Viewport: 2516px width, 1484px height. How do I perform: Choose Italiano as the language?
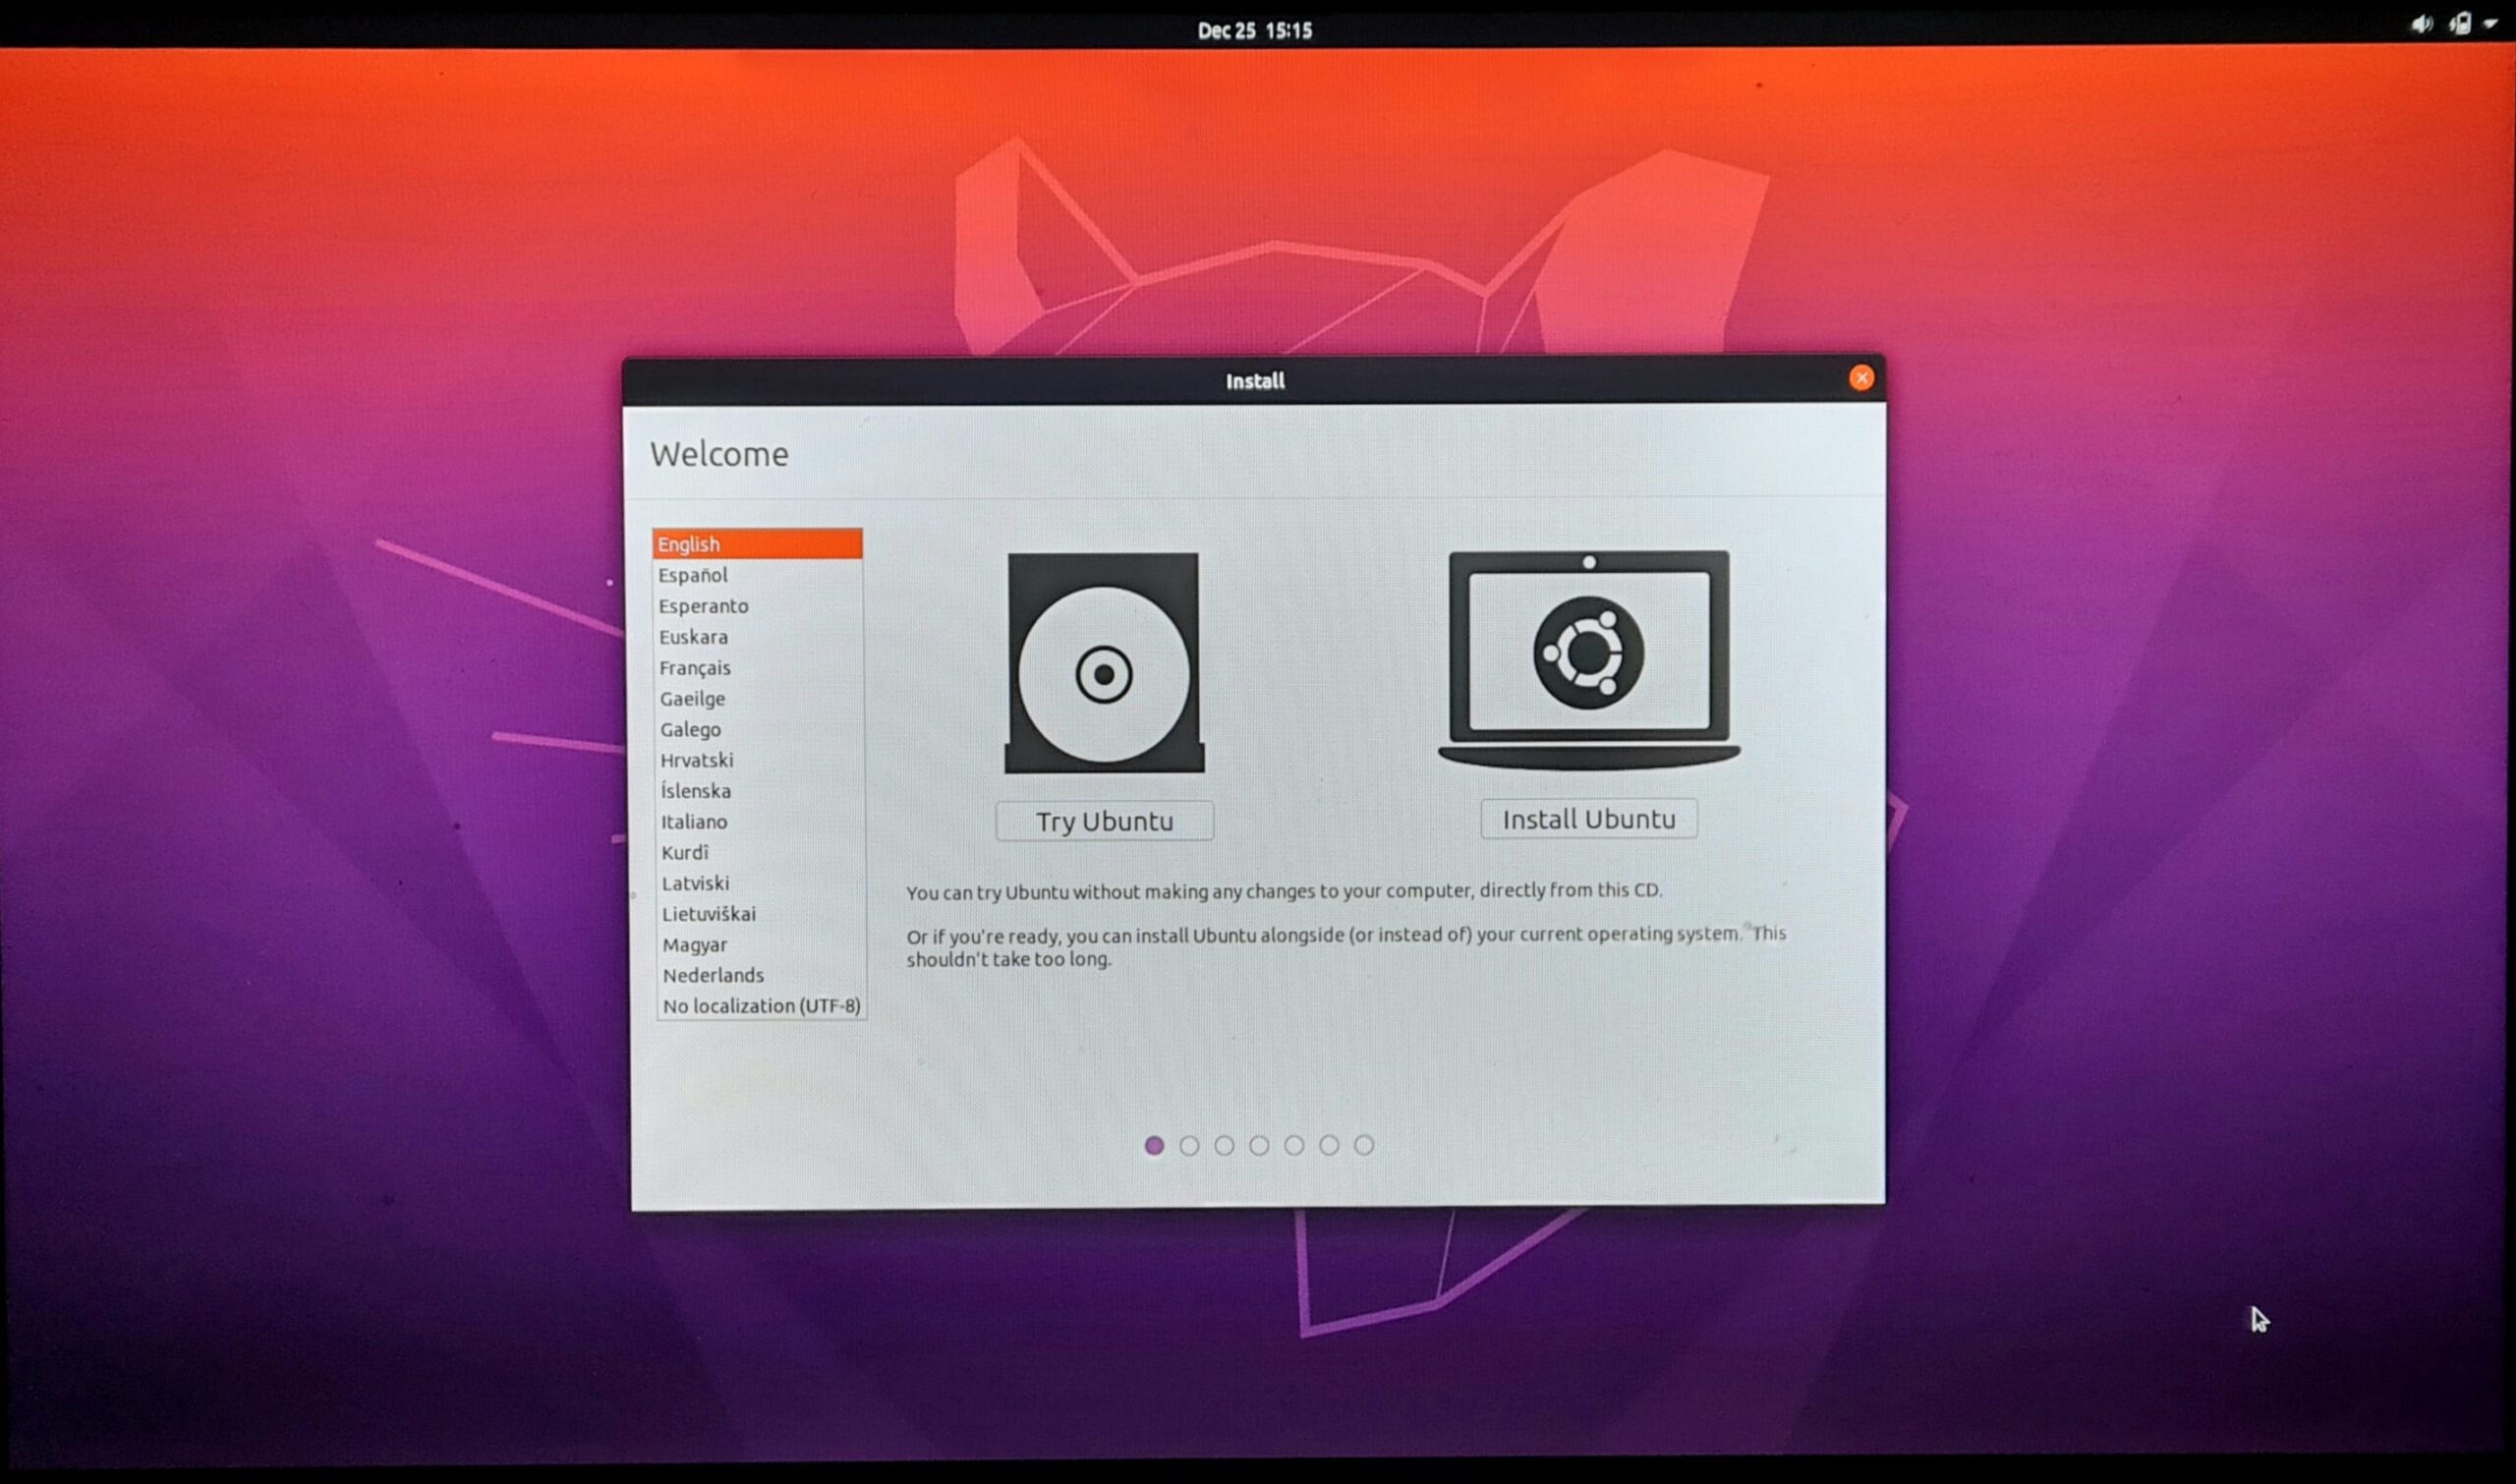694,822
